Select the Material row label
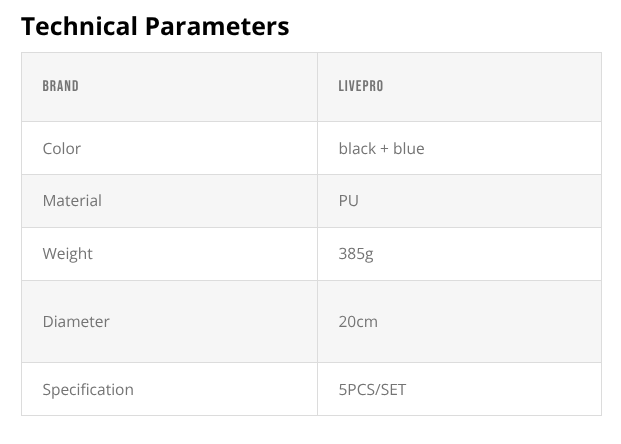Image resolution: width=621 pixels, height=444 pixels. pyautogui.click(x=72, y=200)
